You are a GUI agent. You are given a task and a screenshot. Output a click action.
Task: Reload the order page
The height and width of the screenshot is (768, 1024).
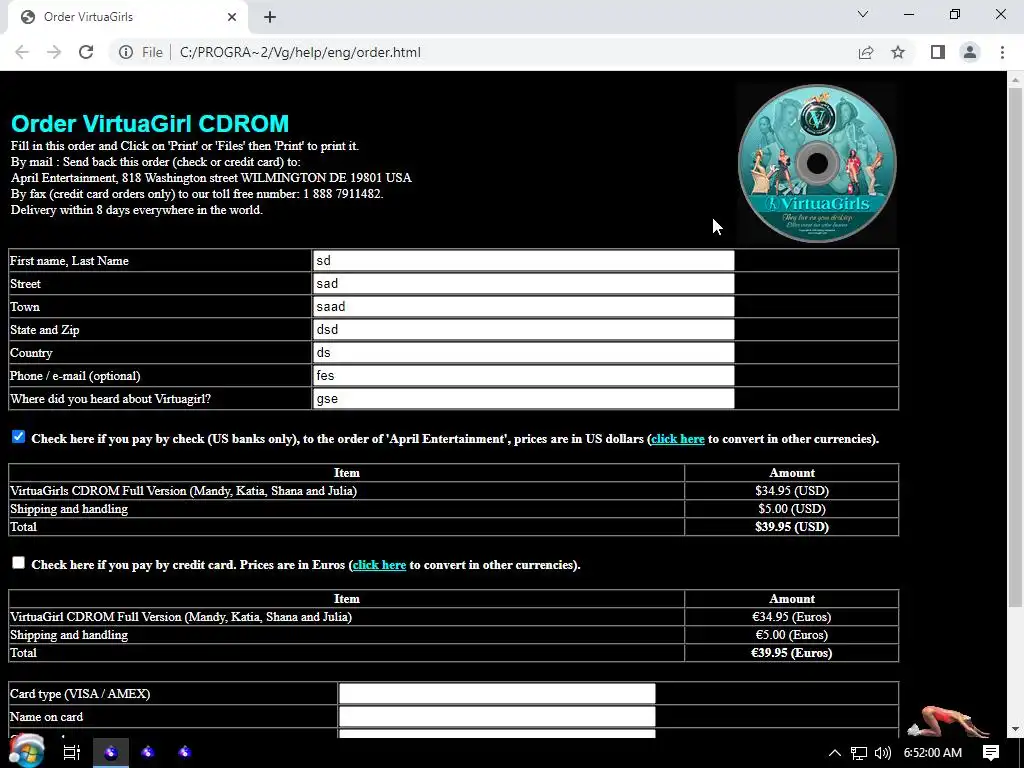pos(86,52)
